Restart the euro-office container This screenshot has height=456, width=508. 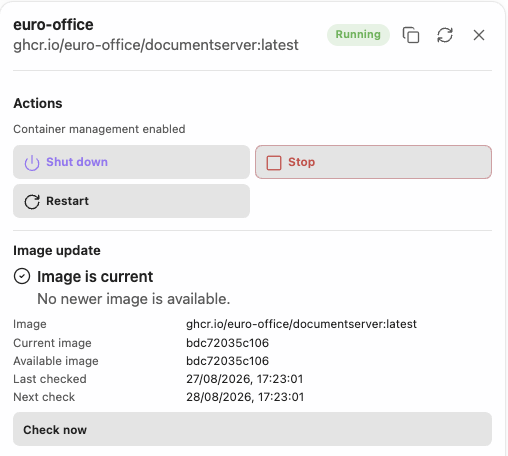pos(131,201)
